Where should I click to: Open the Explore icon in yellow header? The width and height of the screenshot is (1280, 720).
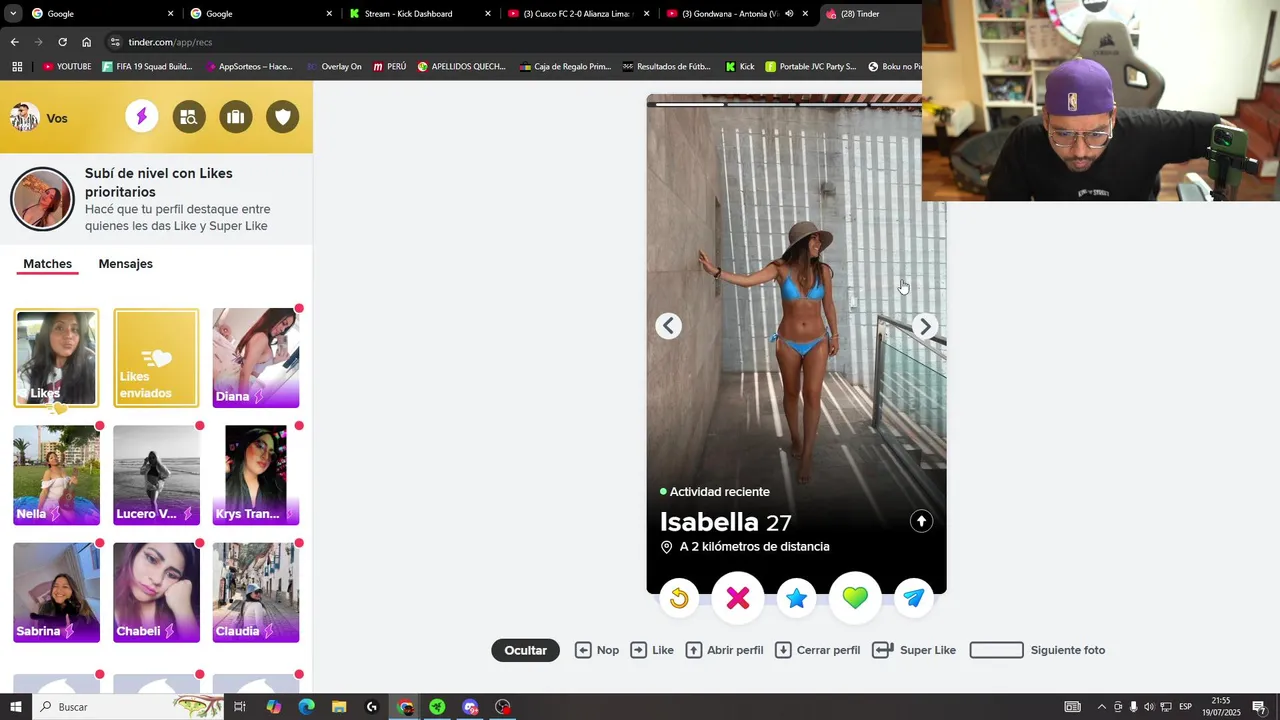click(x=189, y=117)
